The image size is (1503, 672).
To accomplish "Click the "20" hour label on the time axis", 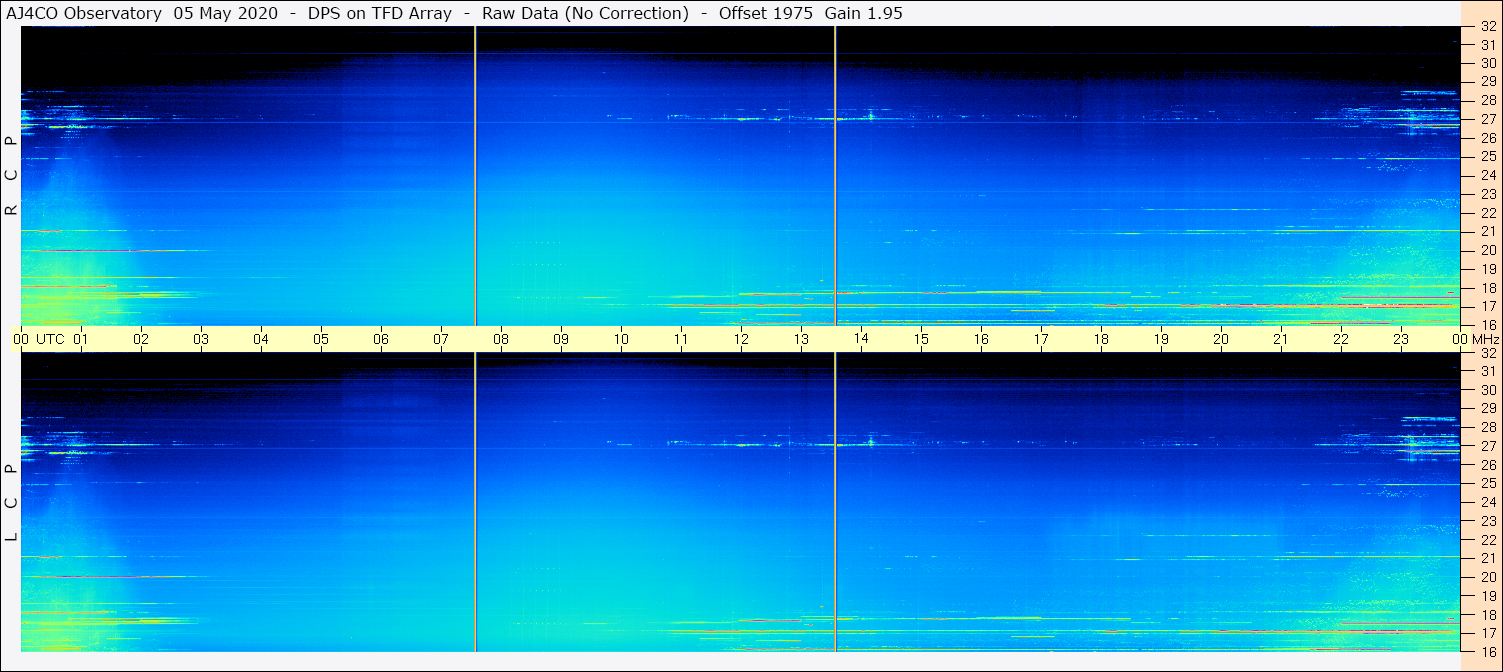I will pos(1221,339).
